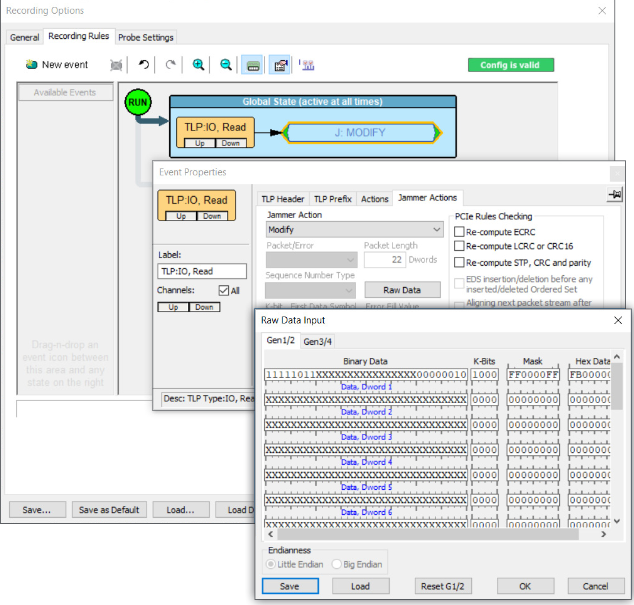Switch to the Gen3/4 tab

pyautogui.click(x=316, y=341)
